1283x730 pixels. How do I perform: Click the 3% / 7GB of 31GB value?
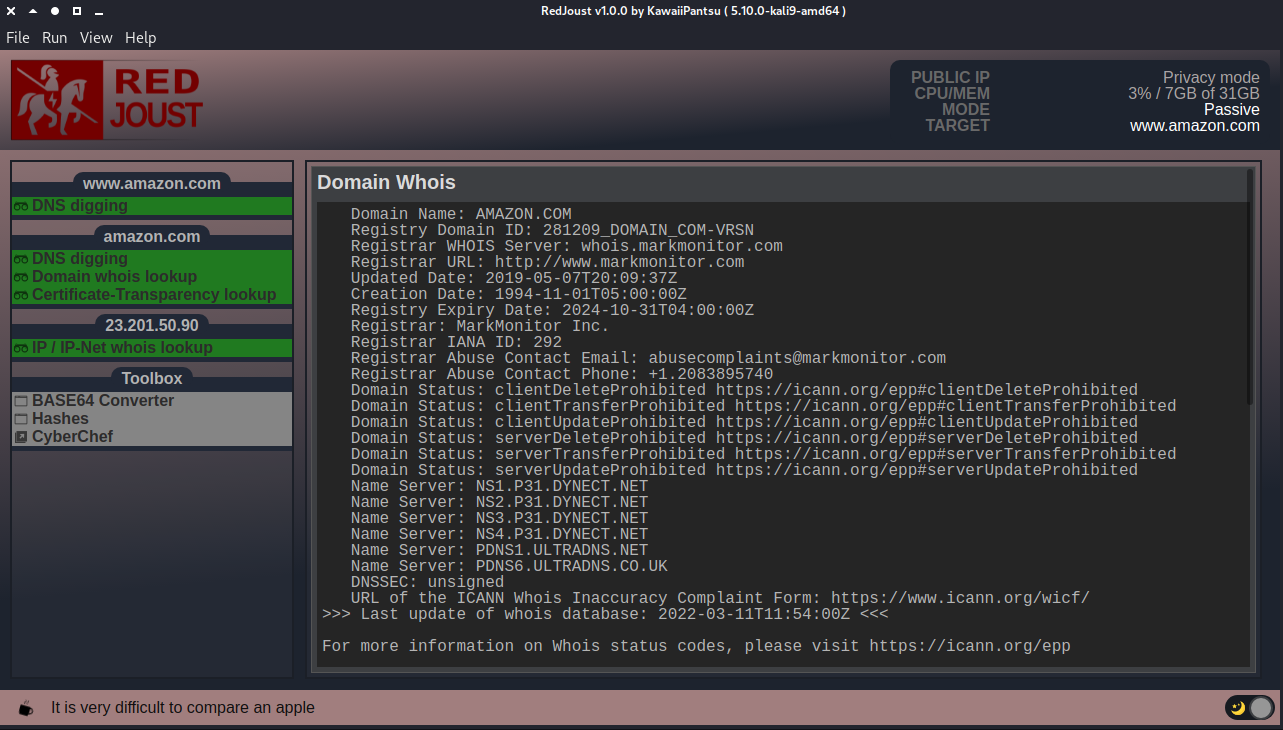coord(1194,94)
